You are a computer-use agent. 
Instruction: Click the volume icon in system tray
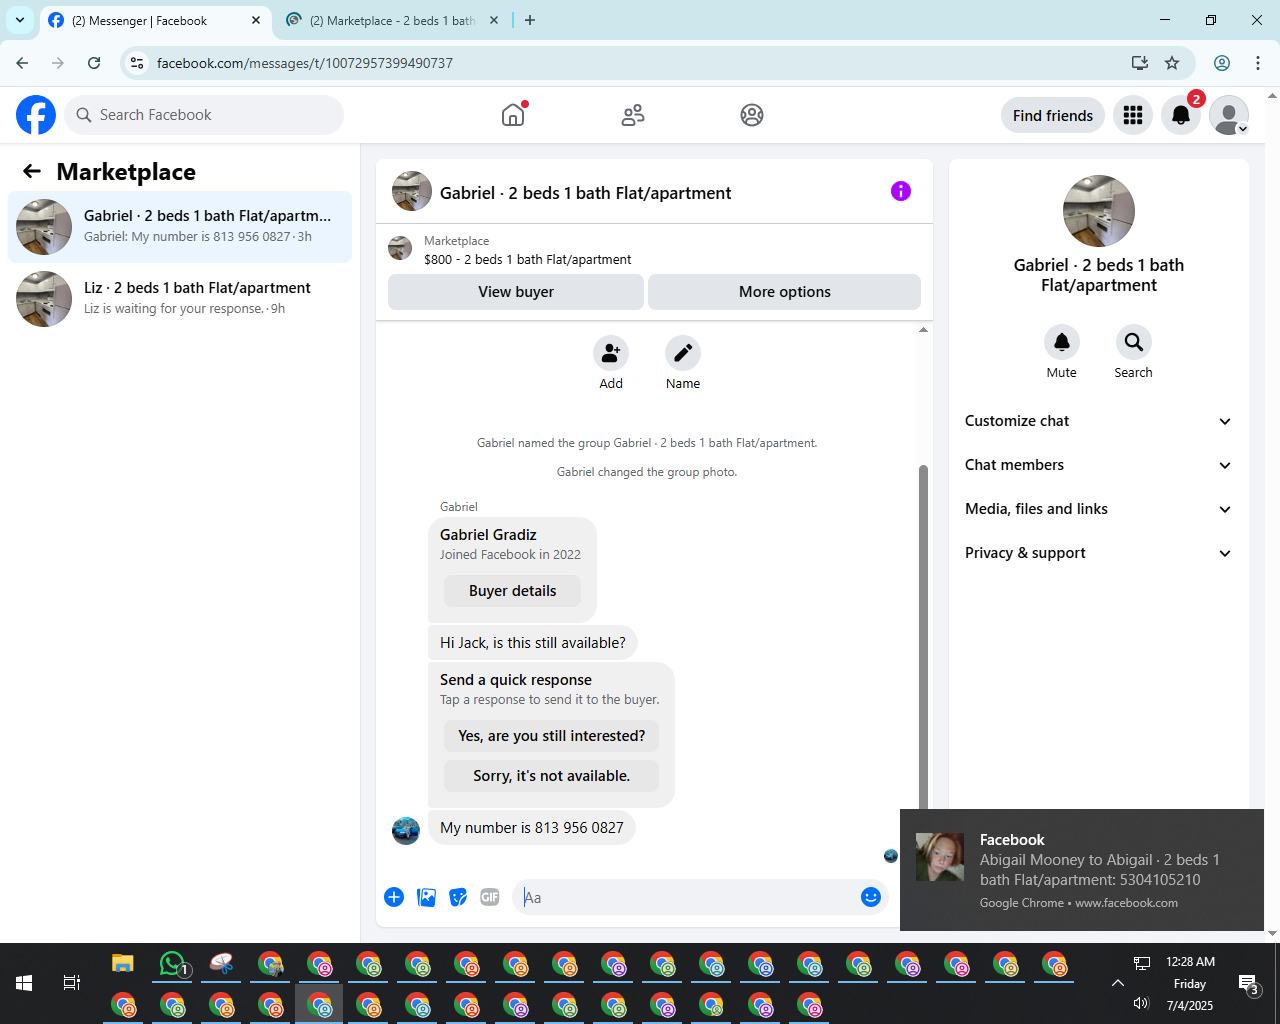coord(1142,1004)
